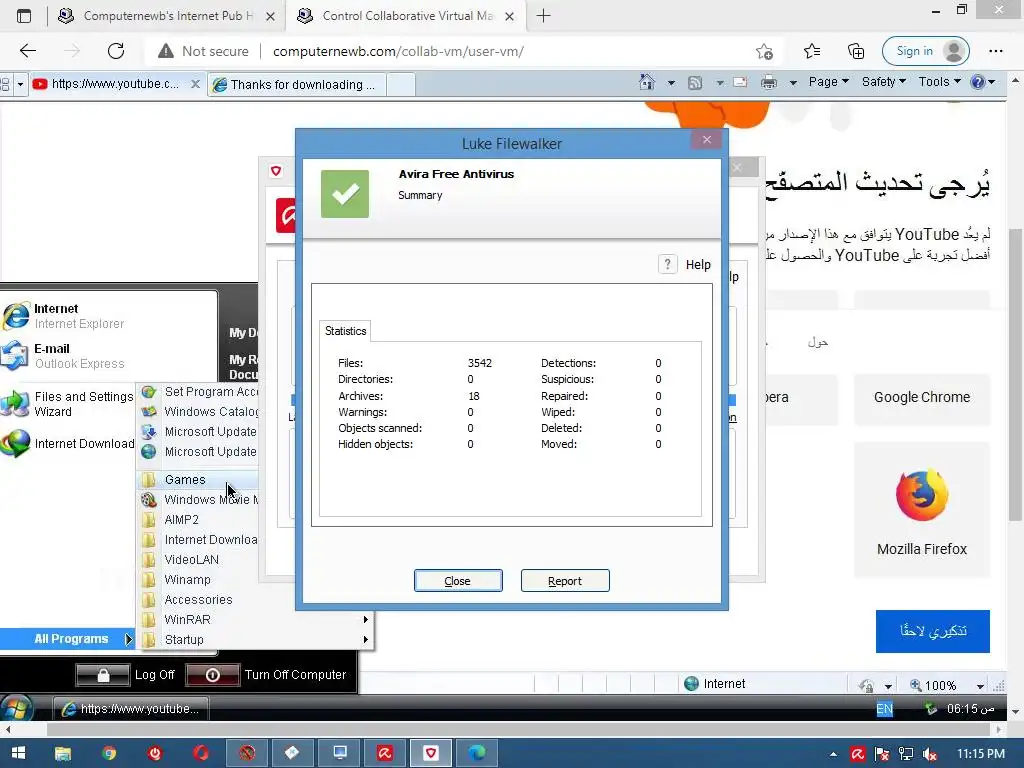Open a new Edge tab
Image resolution: width=1024 pixels, height=768 pixels.
point(543,16)
